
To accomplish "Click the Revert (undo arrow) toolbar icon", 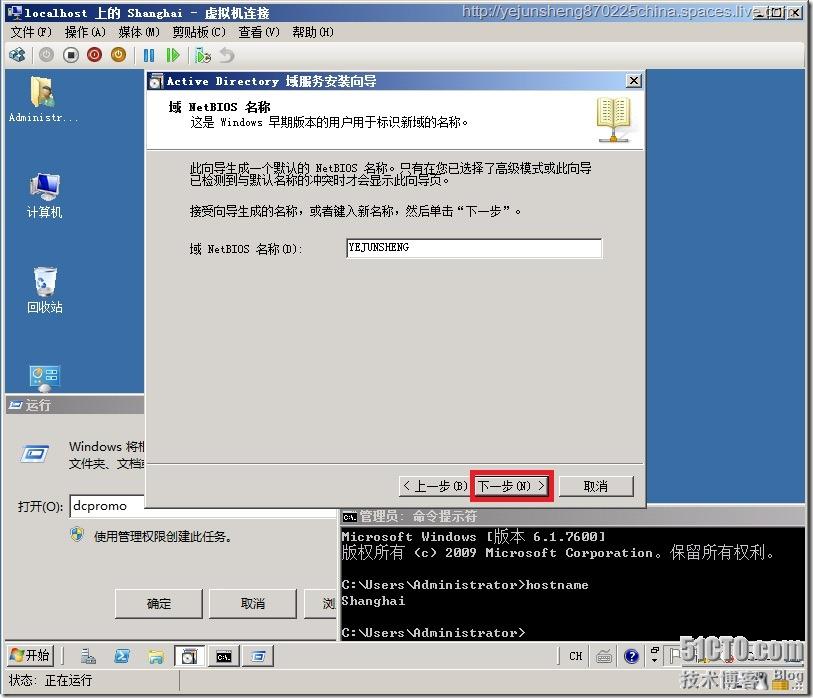I will (x=227, y=55).
